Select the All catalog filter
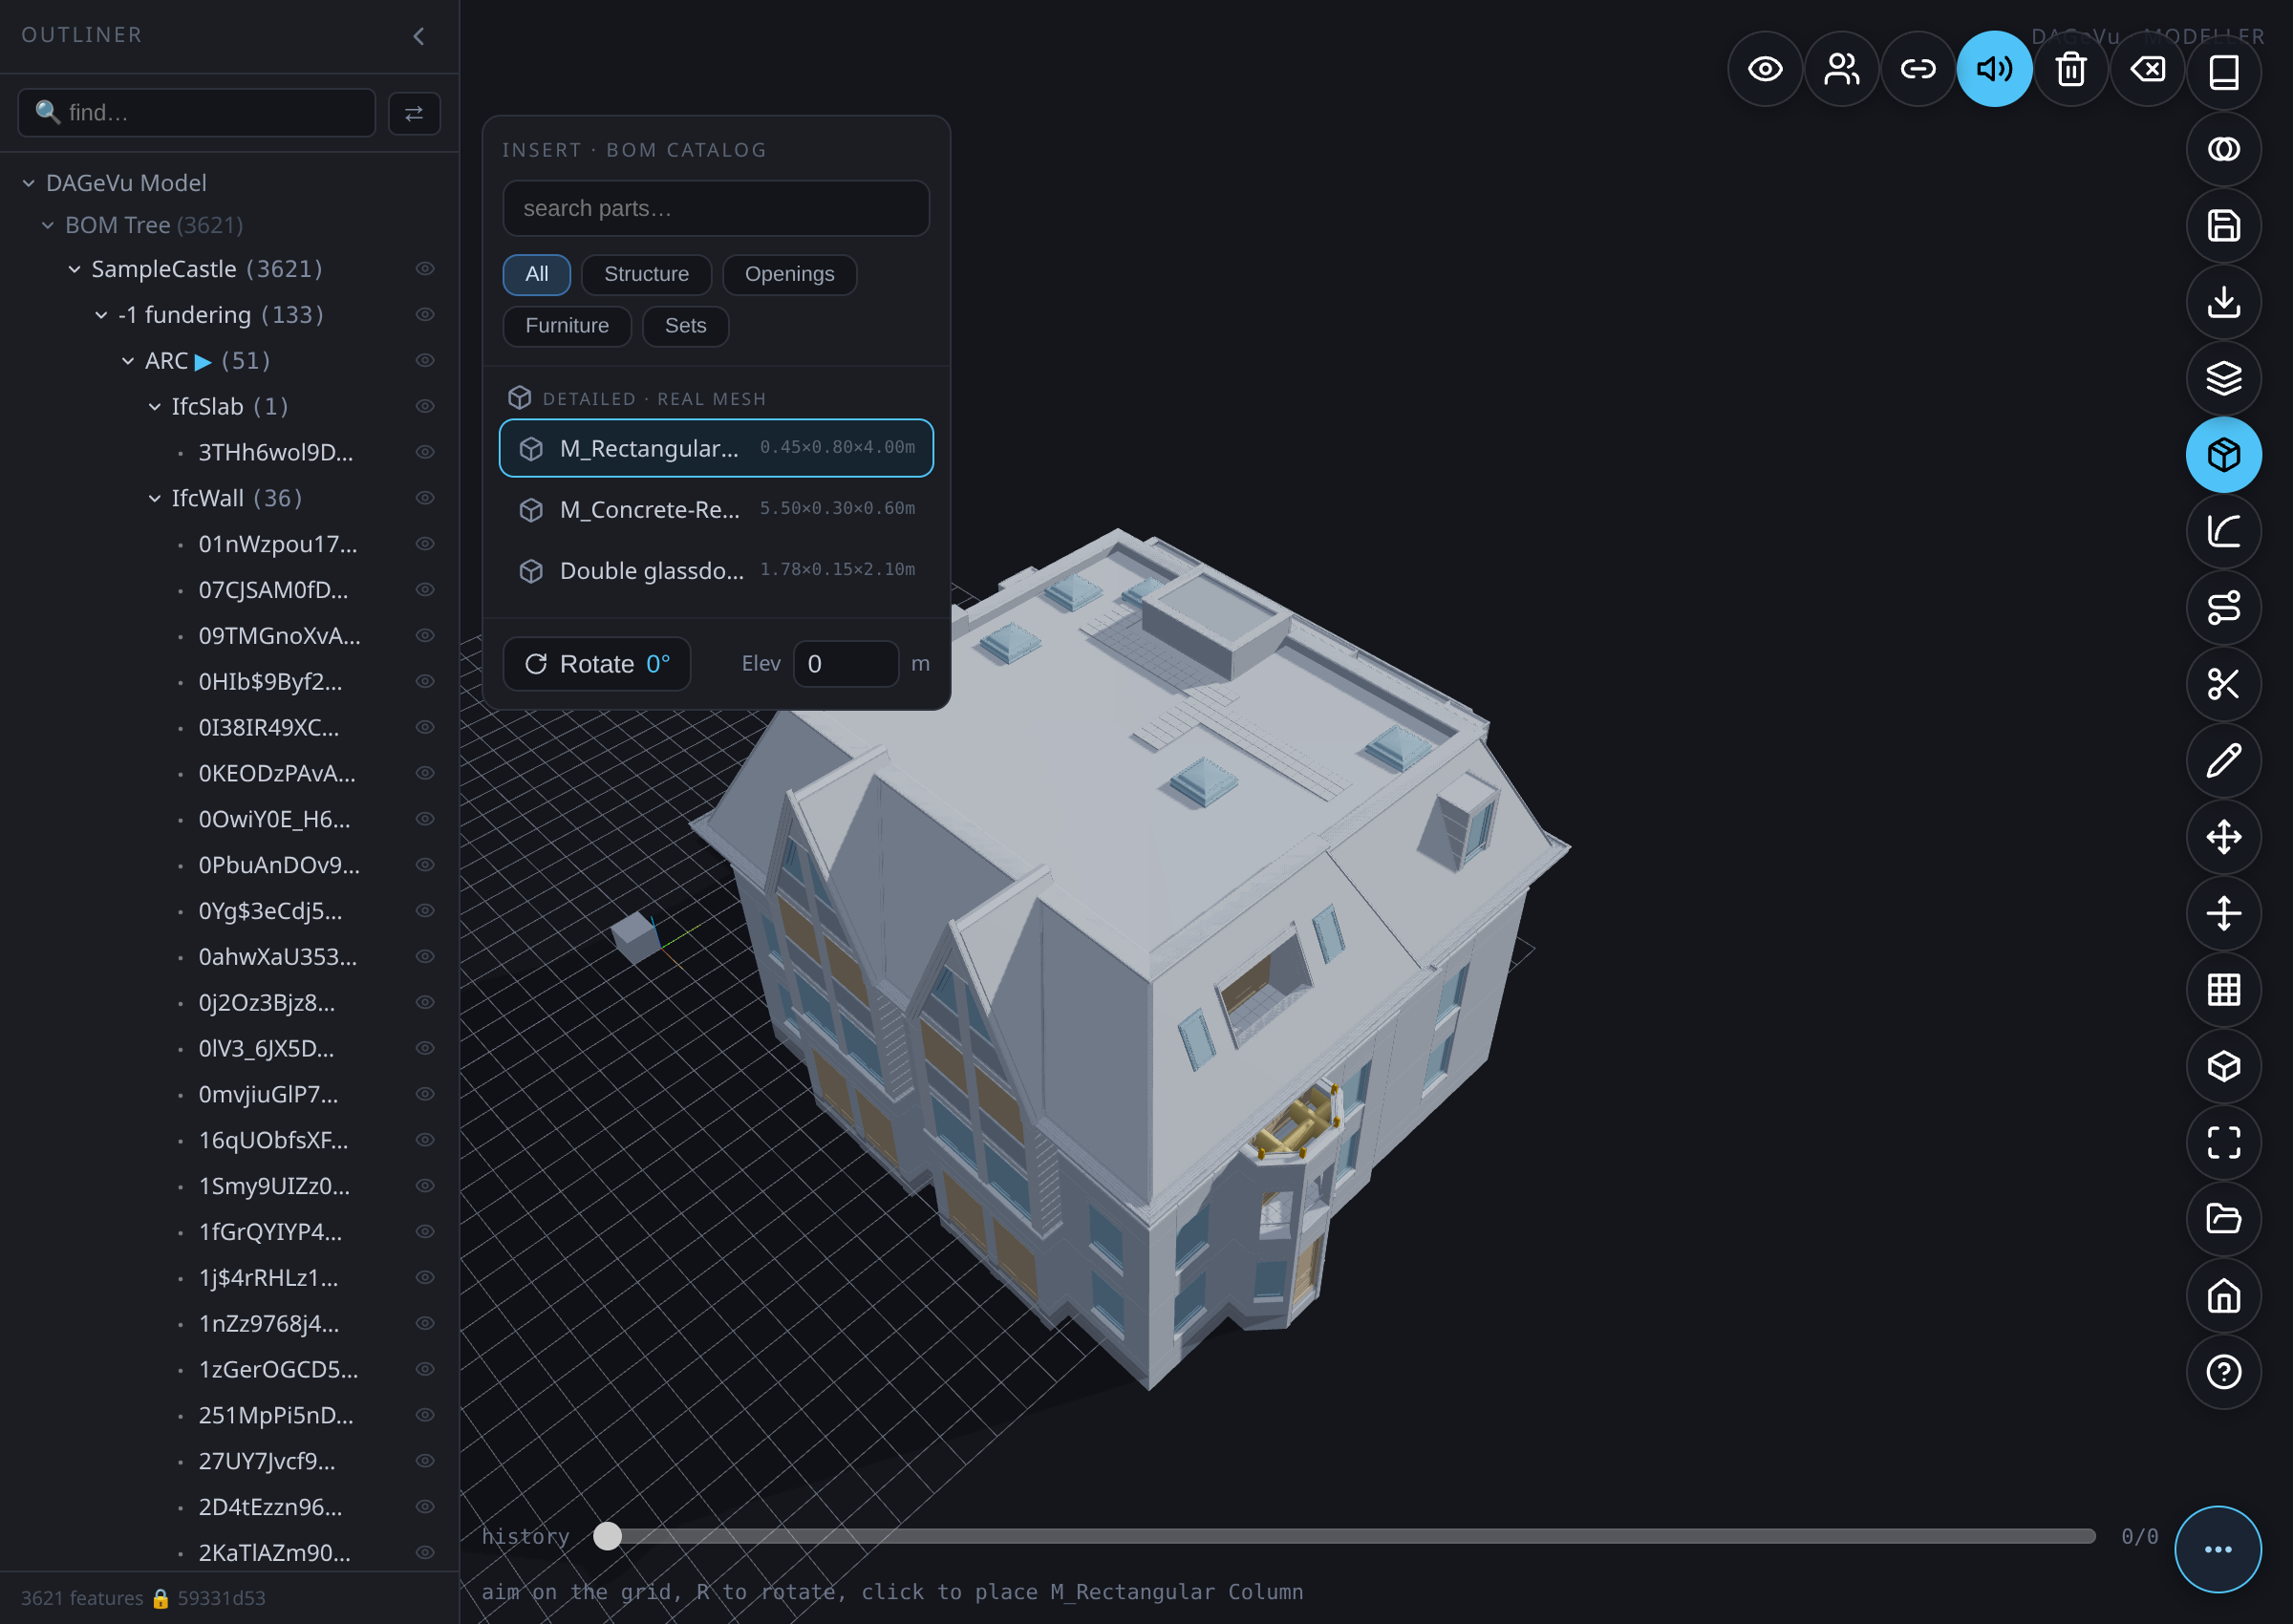The height and width of the screenshot is (1624, 2293). (x=537, y=275)
